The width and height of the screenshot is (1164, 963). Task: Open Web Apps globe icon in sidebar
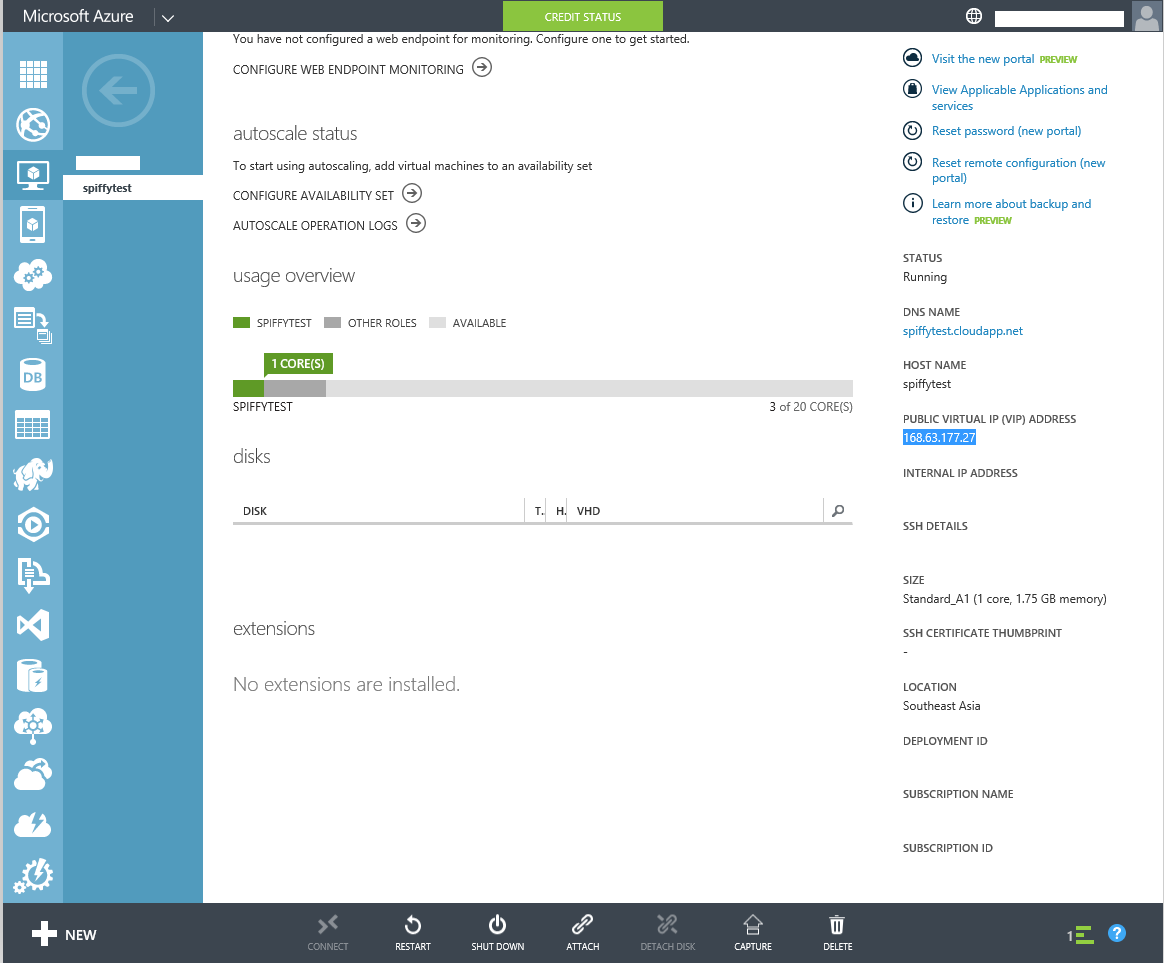coord(33,125)
